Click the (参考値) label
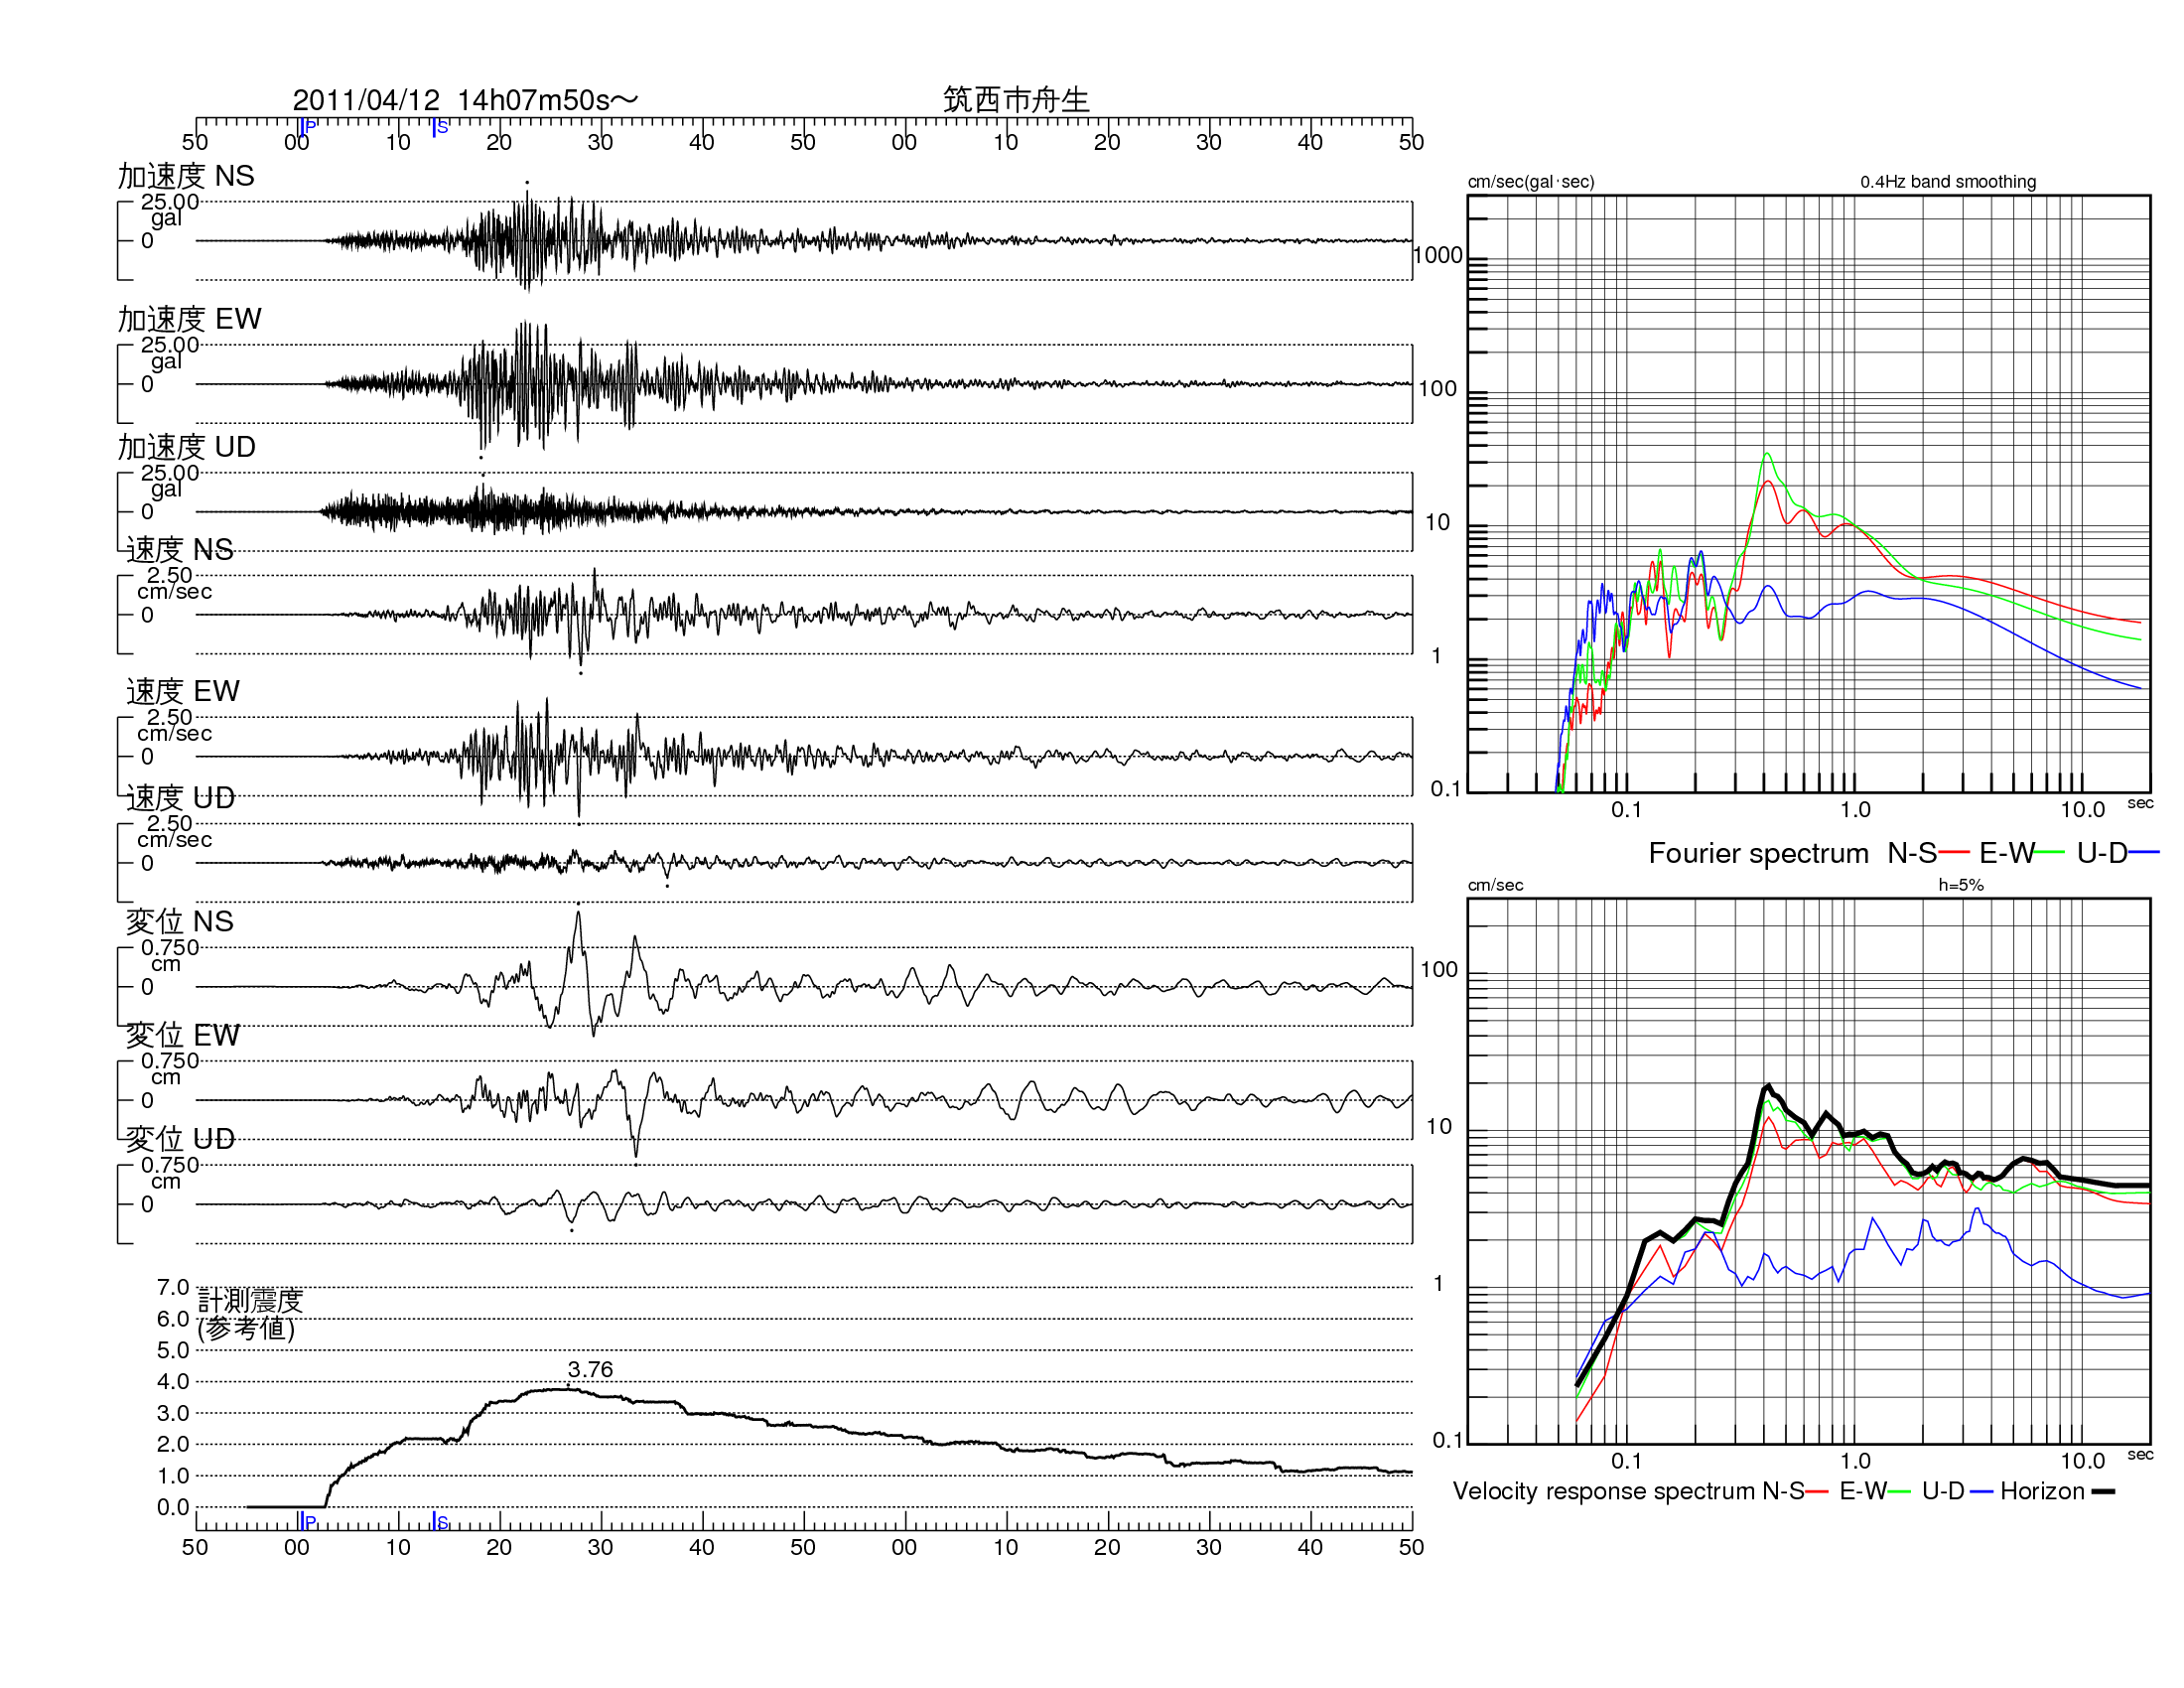2184x1688 pixels. click(247, 1329)
